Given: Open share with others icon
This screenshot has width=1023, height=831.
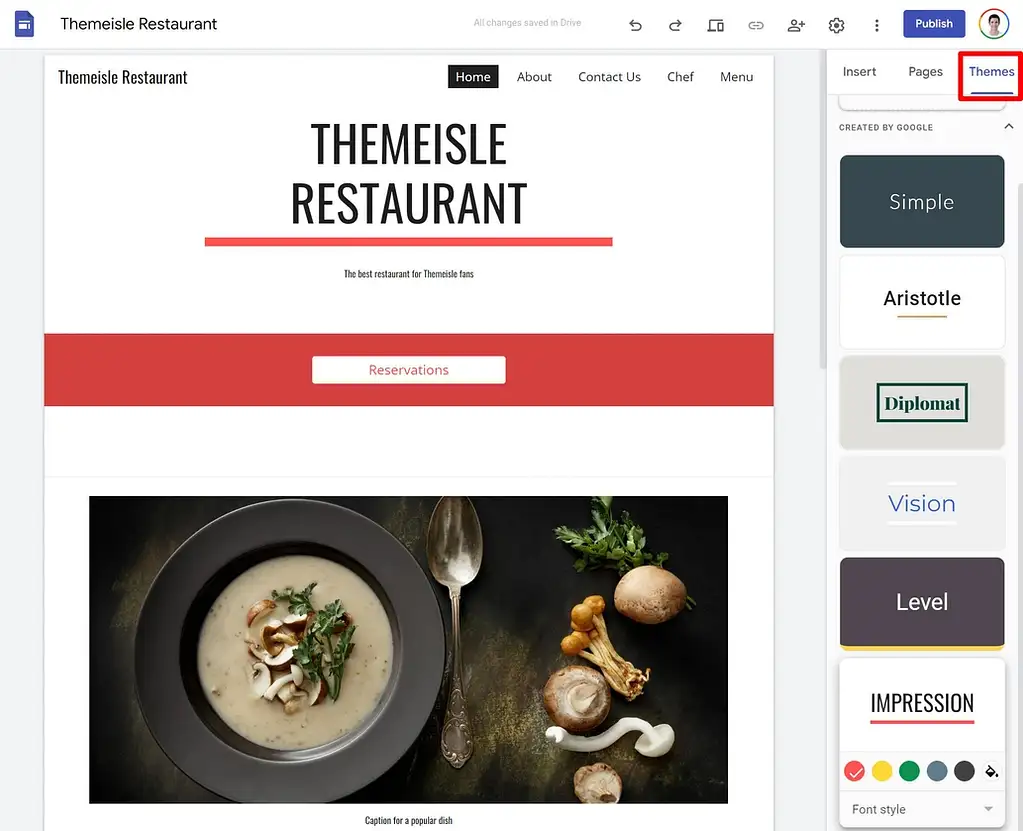Looking at the screenshot, I should (796, 25).
